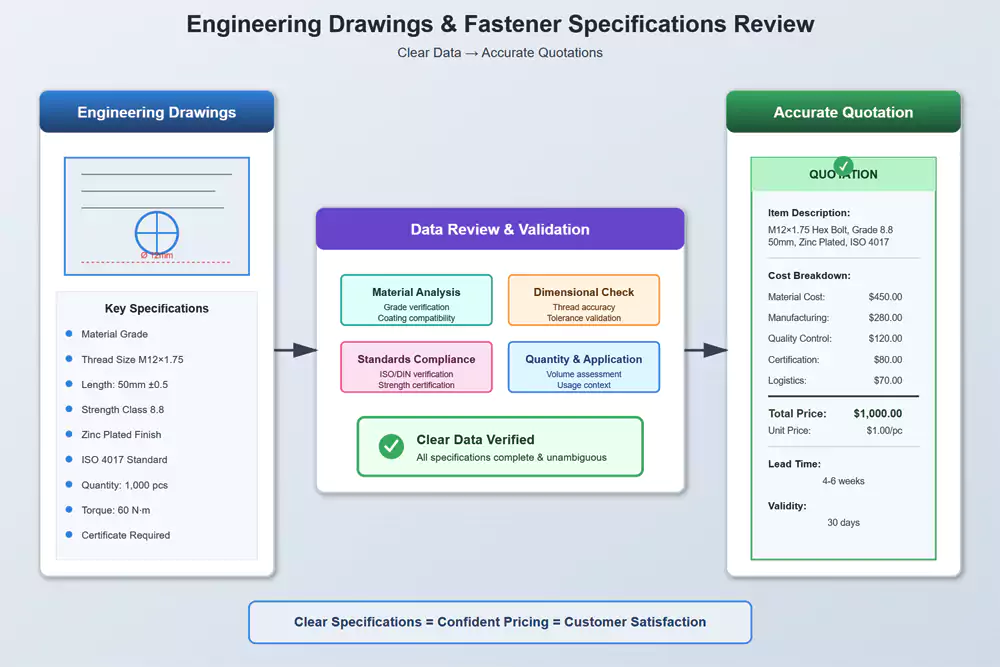
Task: Click the Clear Specifications banner at the bottom
Action: 500,622
